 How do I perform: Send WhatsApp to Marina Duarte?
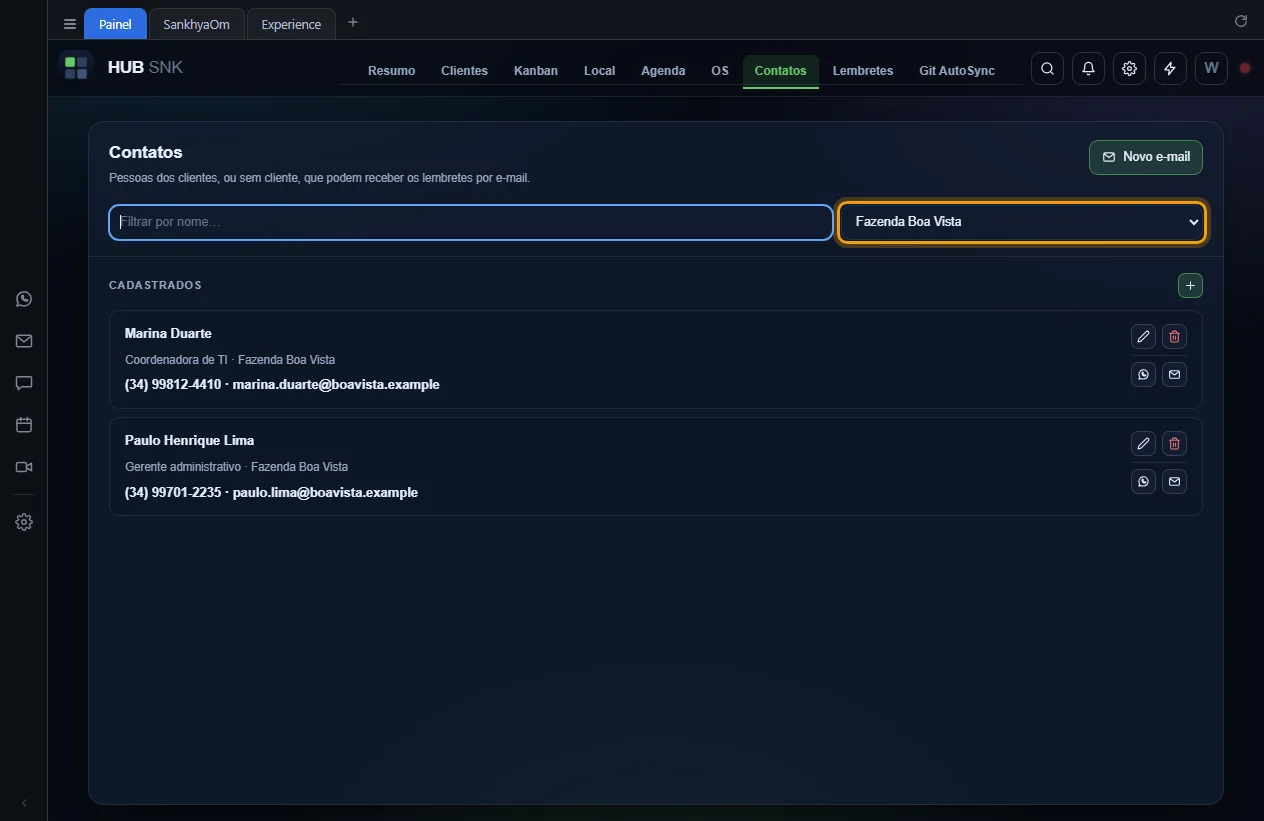point(1143,374)
